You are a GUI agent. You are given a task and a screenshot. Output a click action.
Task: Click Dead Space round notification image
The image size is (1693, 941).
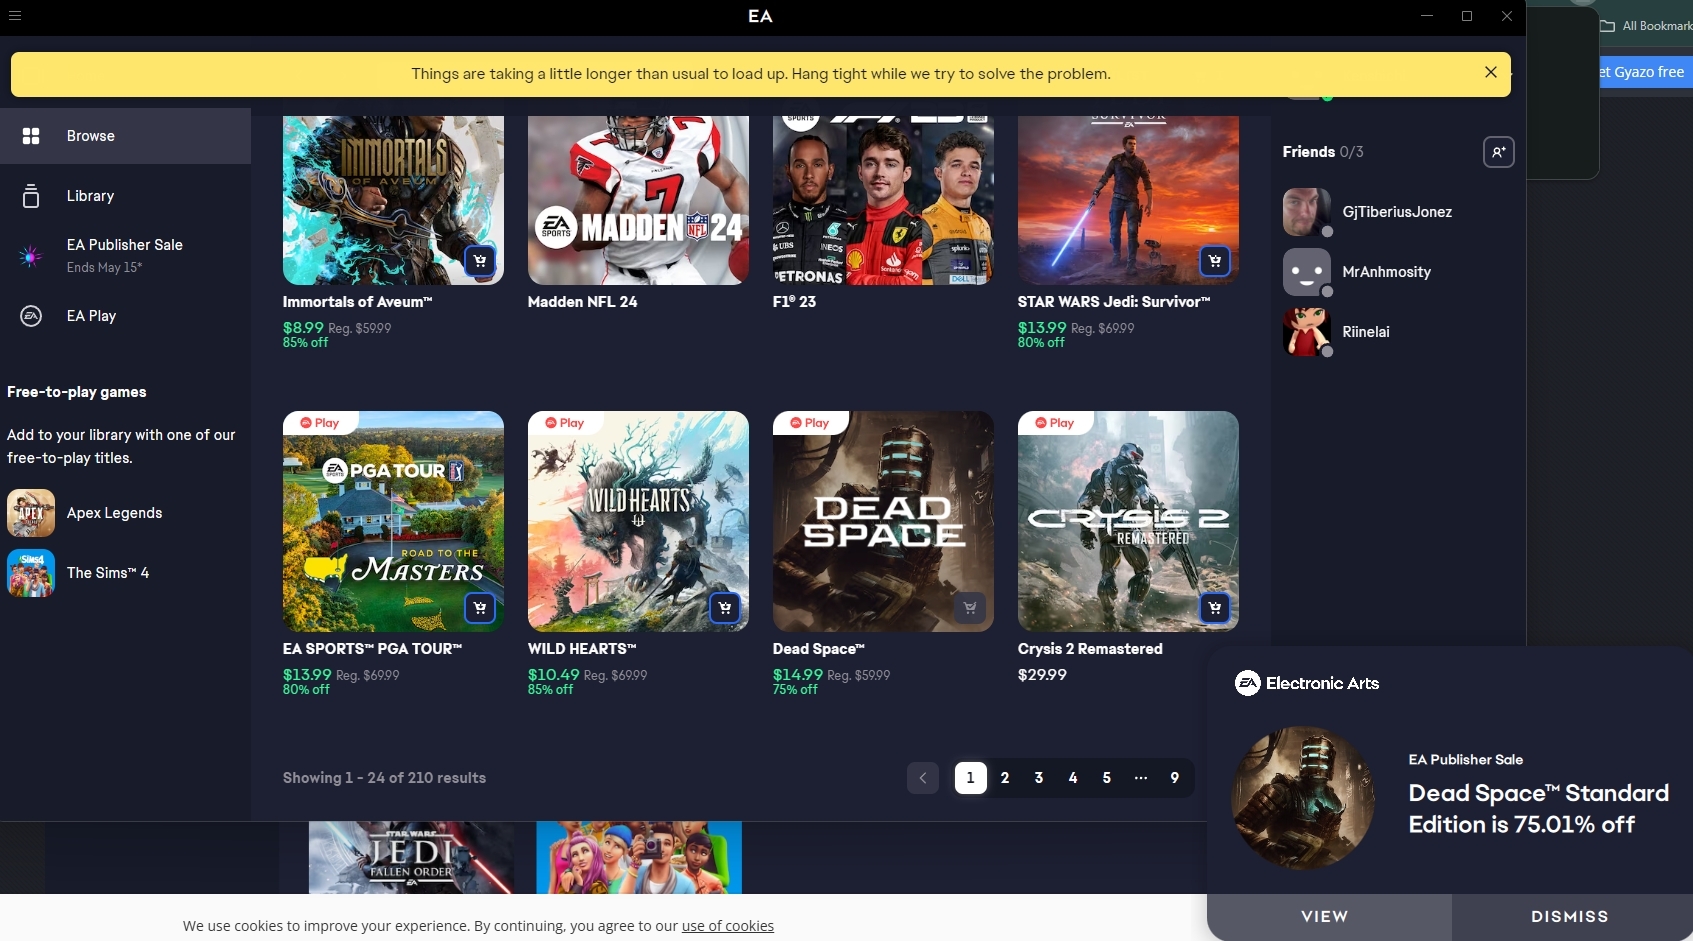pyautogui.click(x=1303, y=798)
